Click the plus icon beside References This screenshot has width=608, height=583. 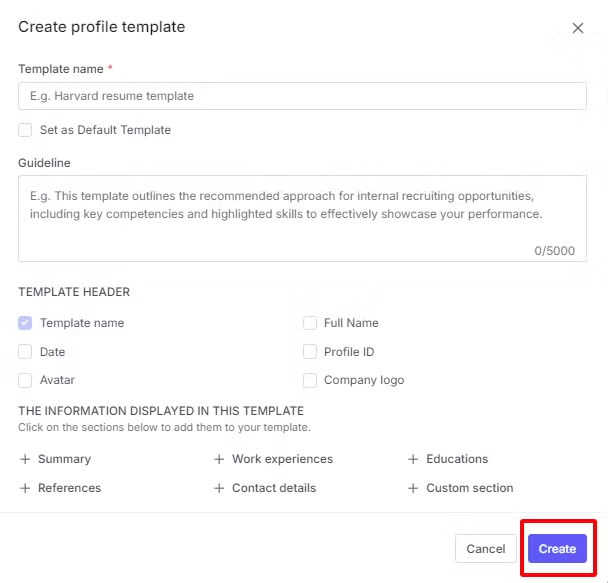pyautogui.click(x=25, y=488)
